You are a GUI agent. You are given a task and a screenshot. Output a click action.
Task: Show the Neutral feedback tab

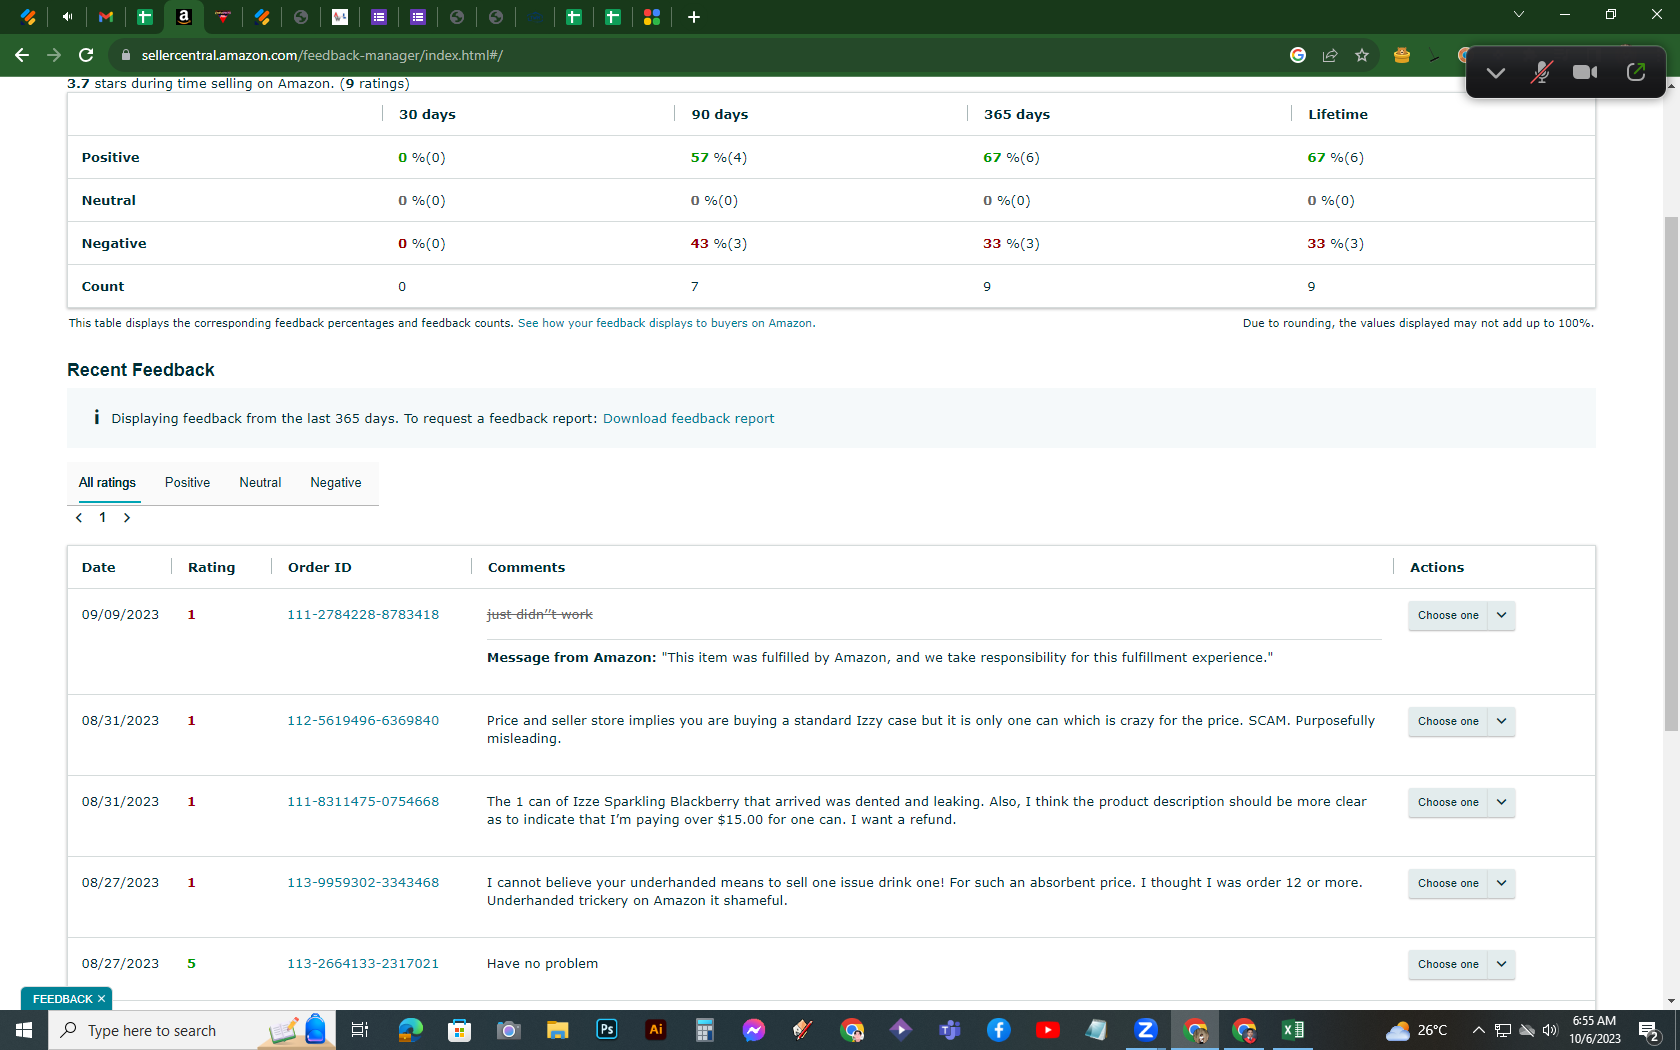coord(260,482)
